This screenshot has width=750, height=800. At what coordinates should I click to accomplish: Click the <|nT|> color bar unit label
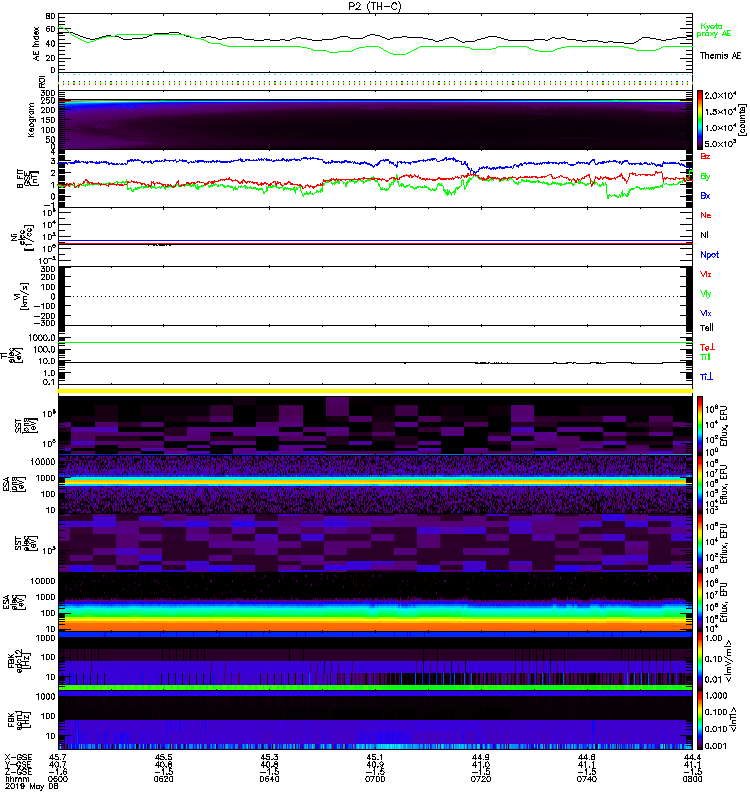click(732, 719)
